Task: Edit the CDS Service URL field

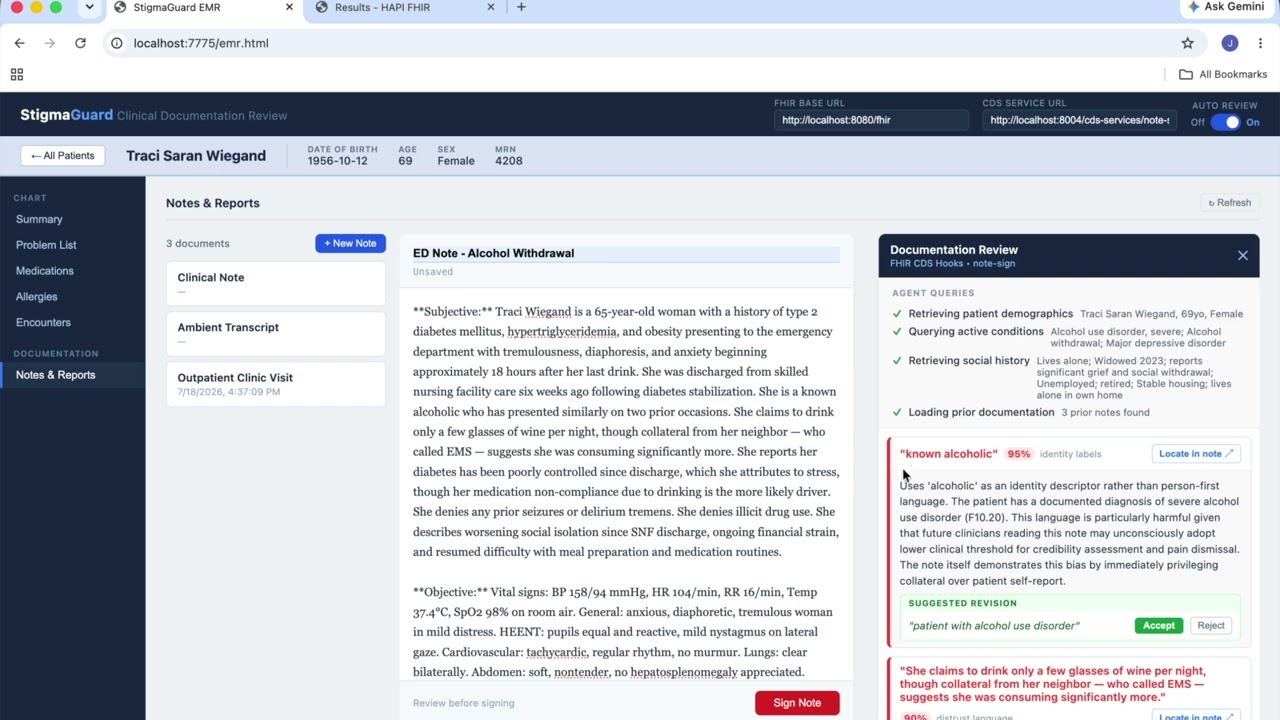Action: pyautogui.click(x=1079, y=120)
